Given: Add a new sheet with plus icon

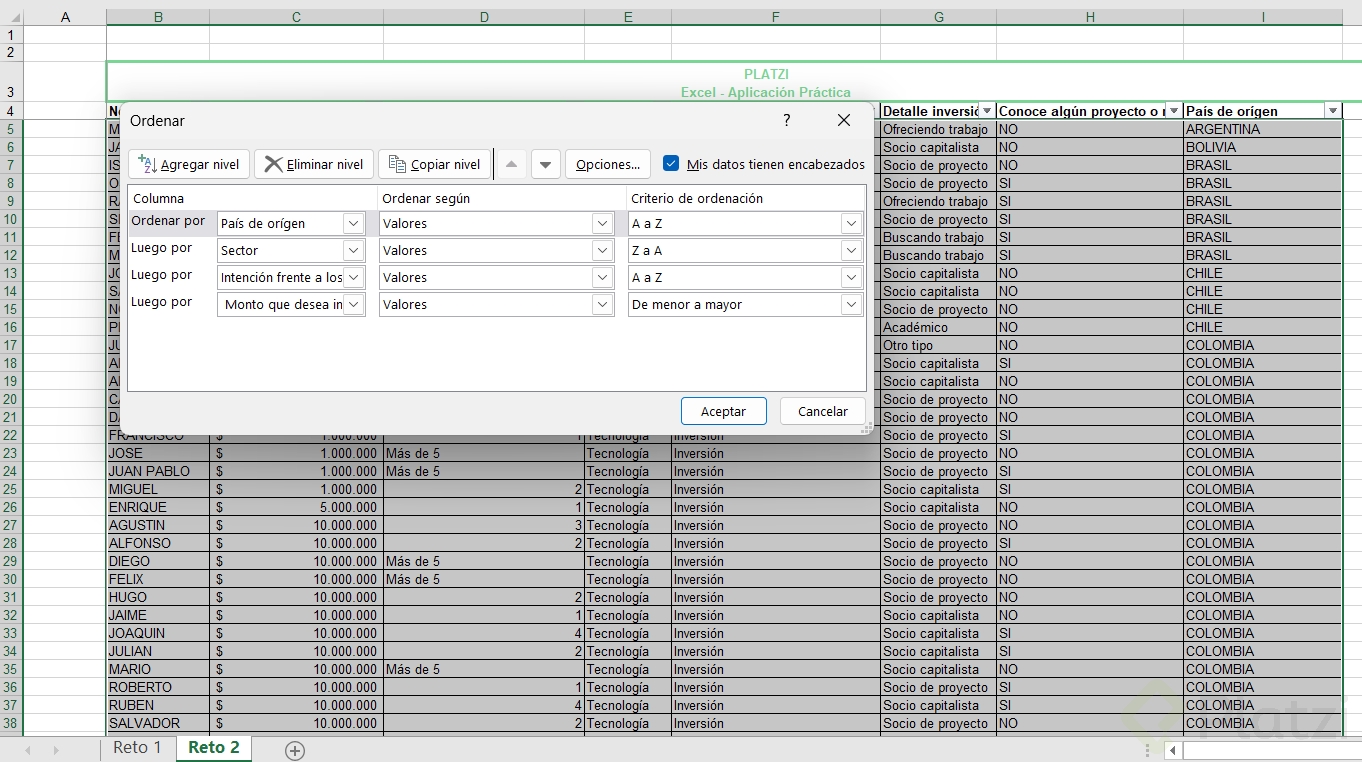Looking at the screenshot, I should (x=294, y=750).
